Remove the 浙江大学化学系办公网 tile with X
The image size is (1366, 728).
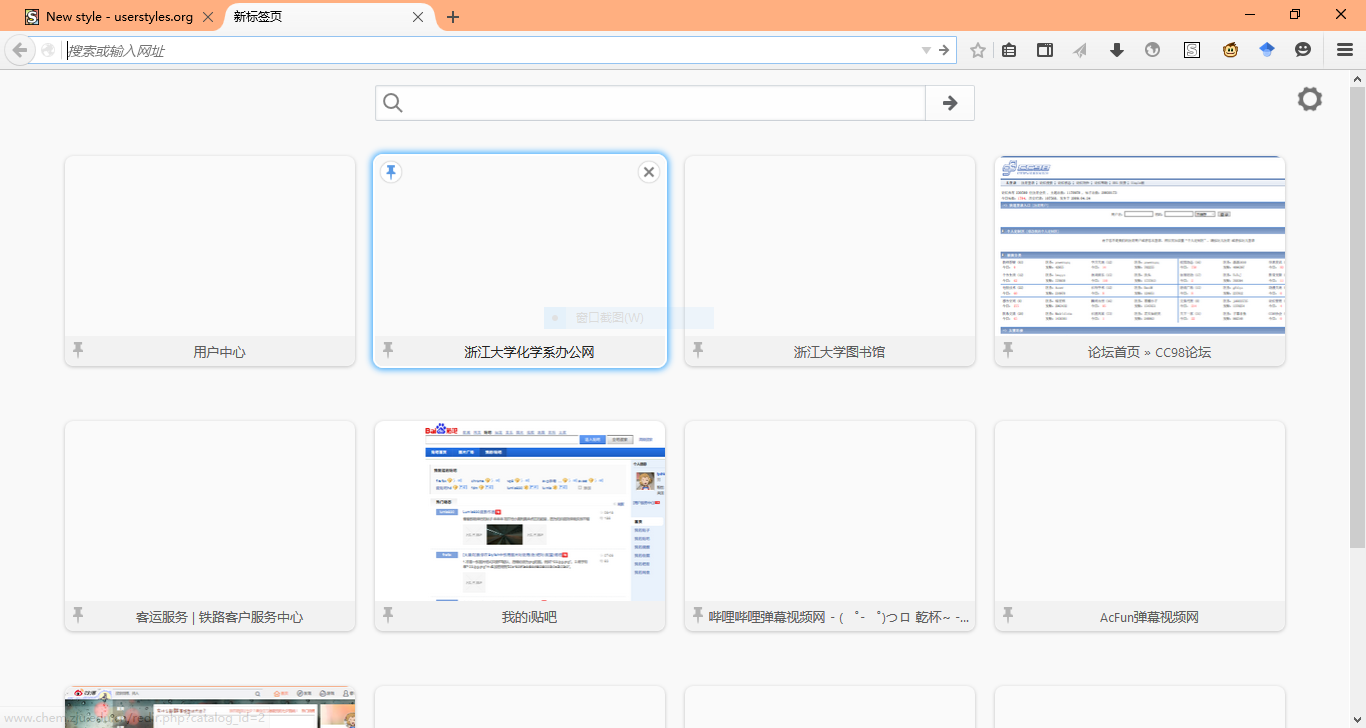[649, 172]
